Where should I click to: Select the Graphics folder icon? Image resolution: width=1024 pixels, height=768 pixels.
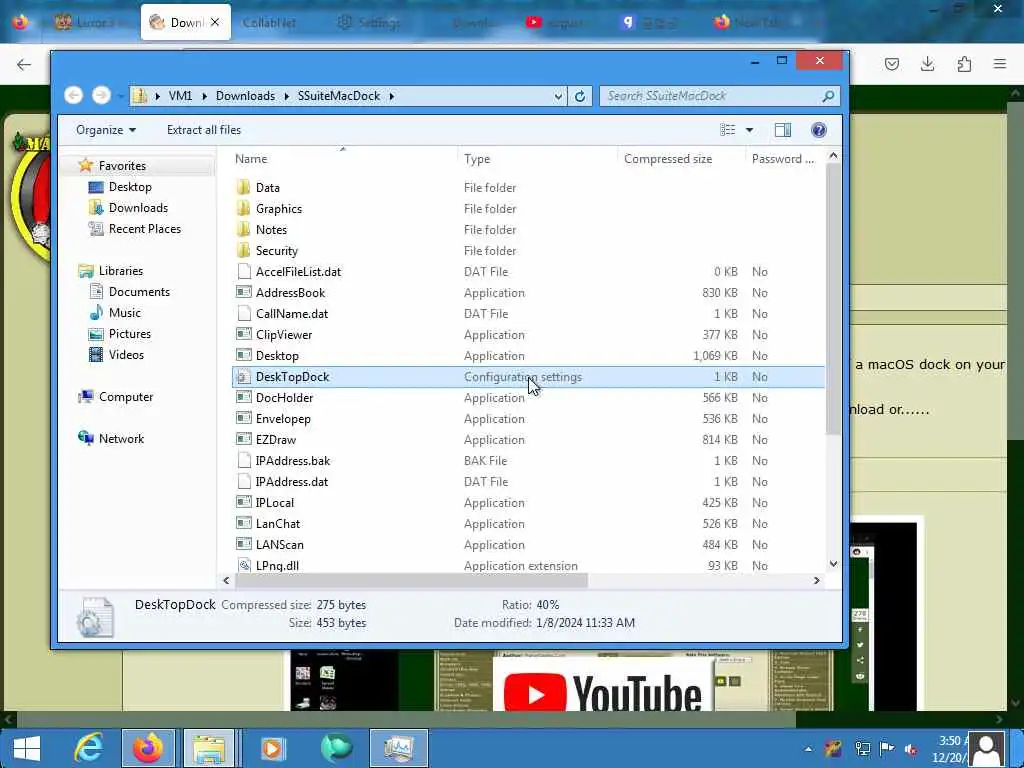coord(244,209)
